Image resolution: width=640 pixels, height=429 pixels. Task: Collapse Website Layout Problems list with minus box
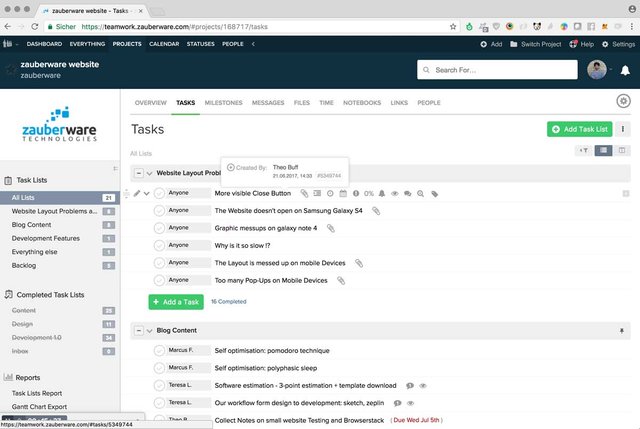(x=139, y=173)
